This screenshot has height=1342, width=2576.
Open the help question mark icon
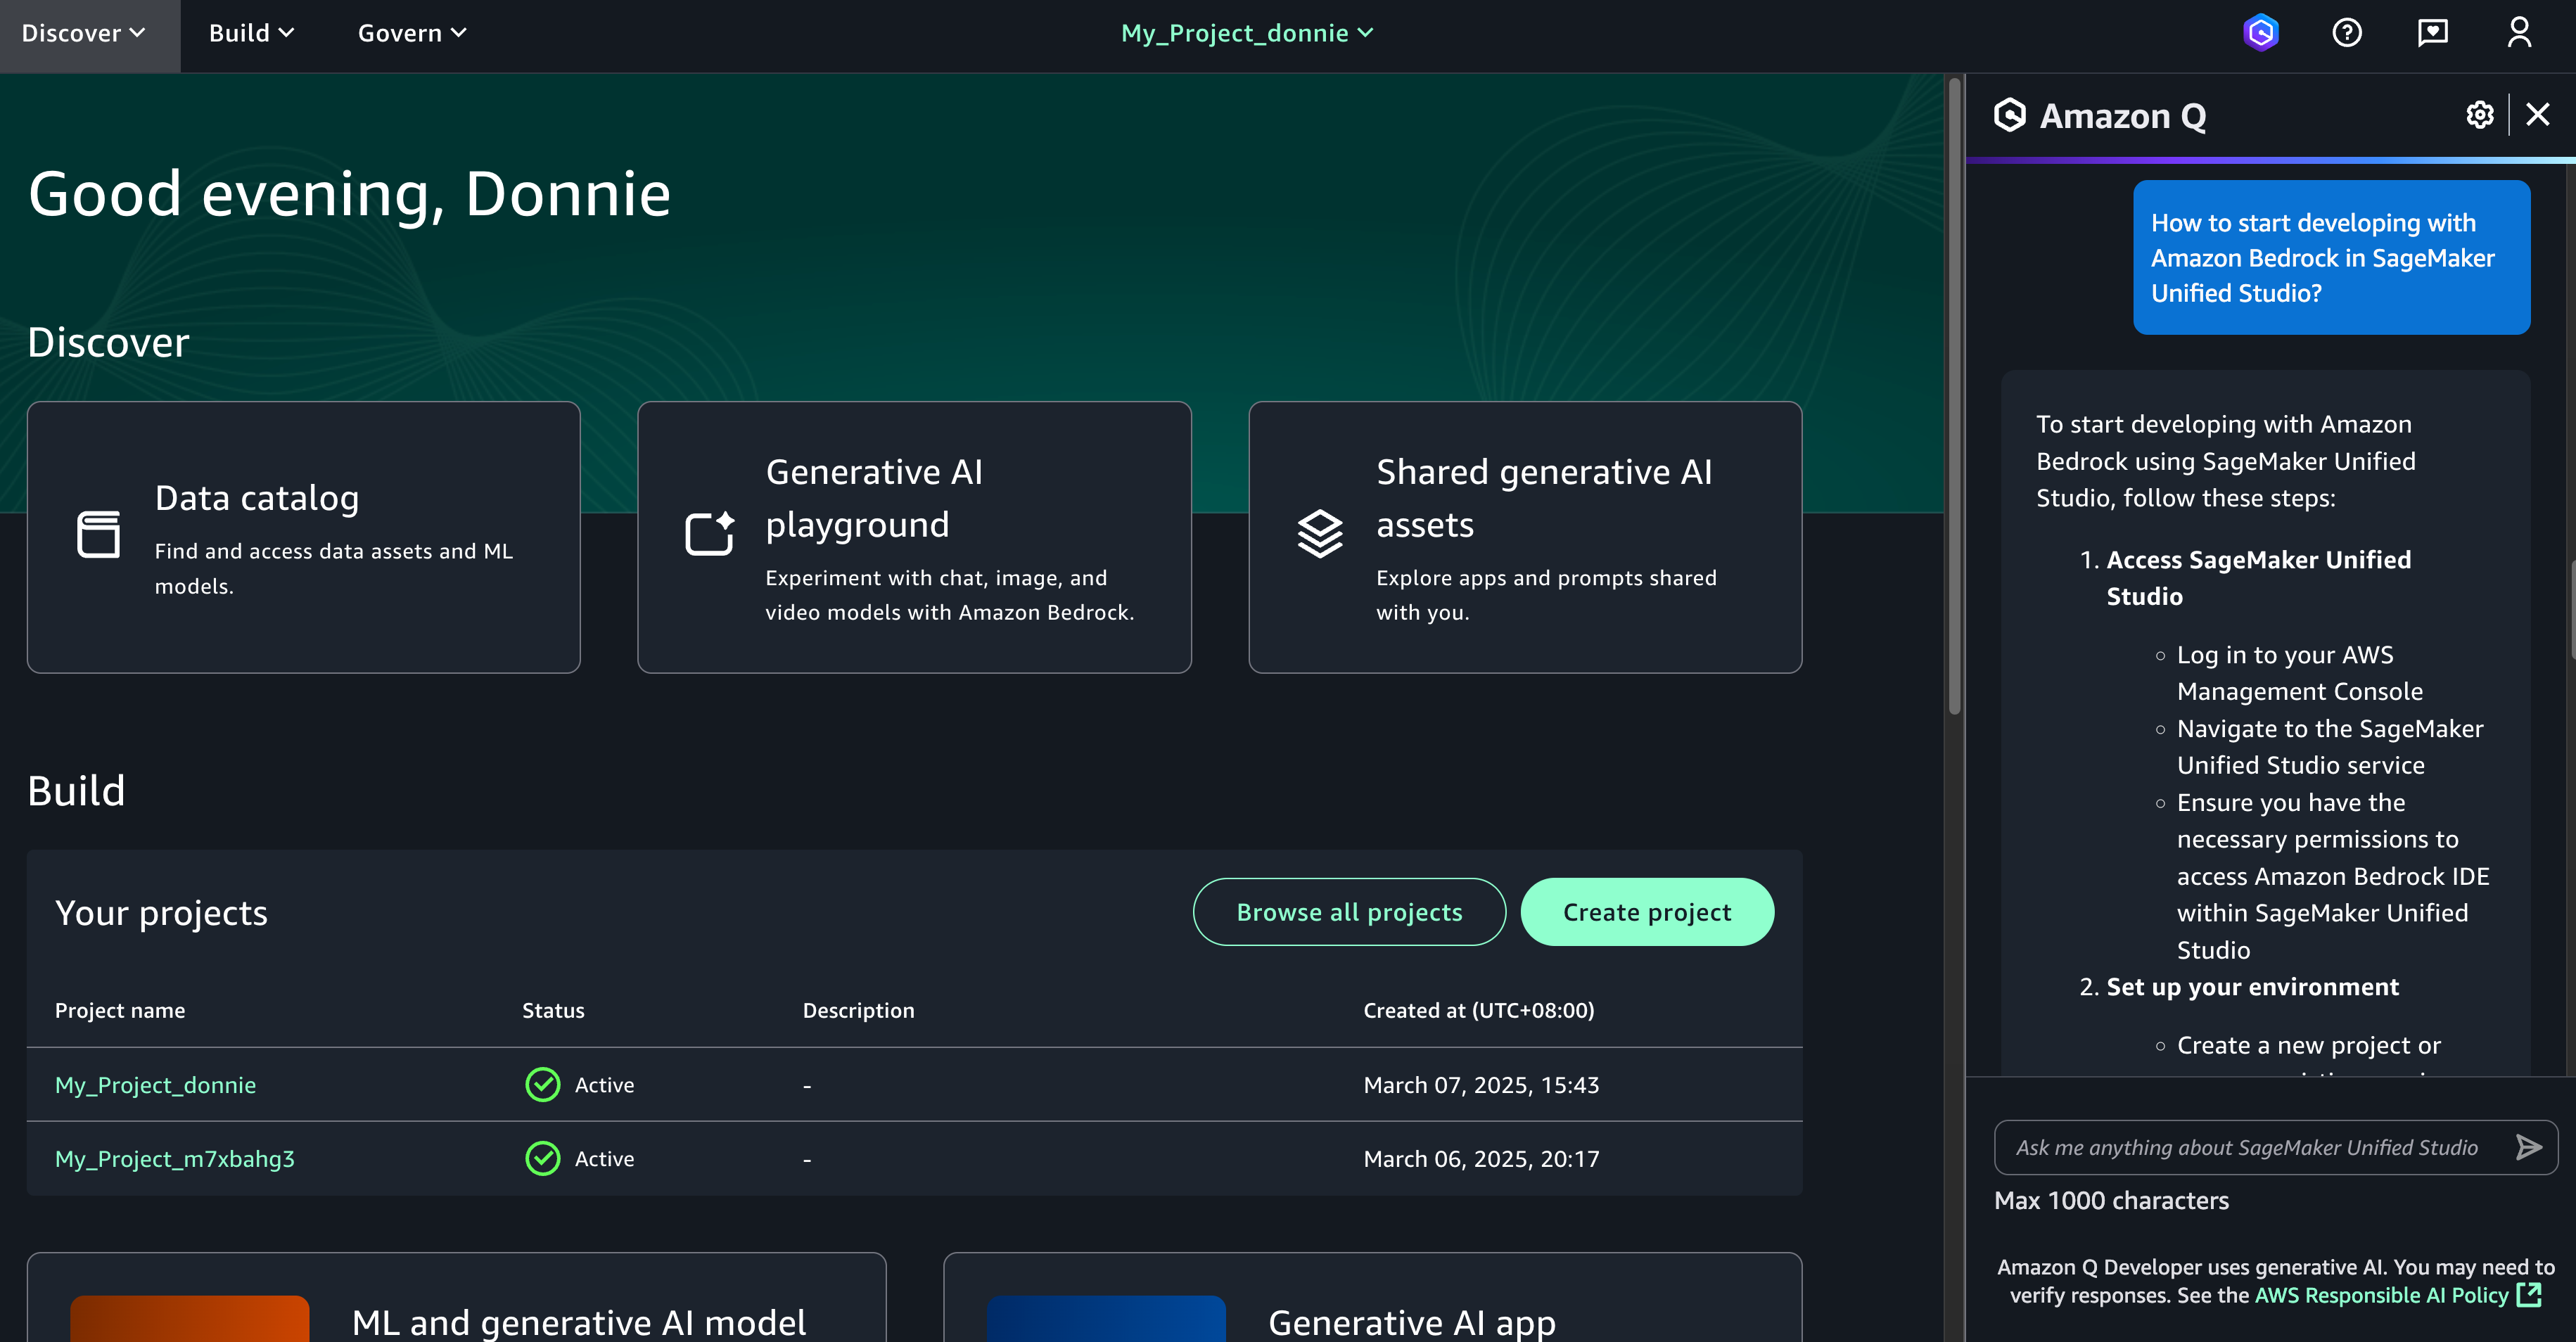tap(2346, 33)
